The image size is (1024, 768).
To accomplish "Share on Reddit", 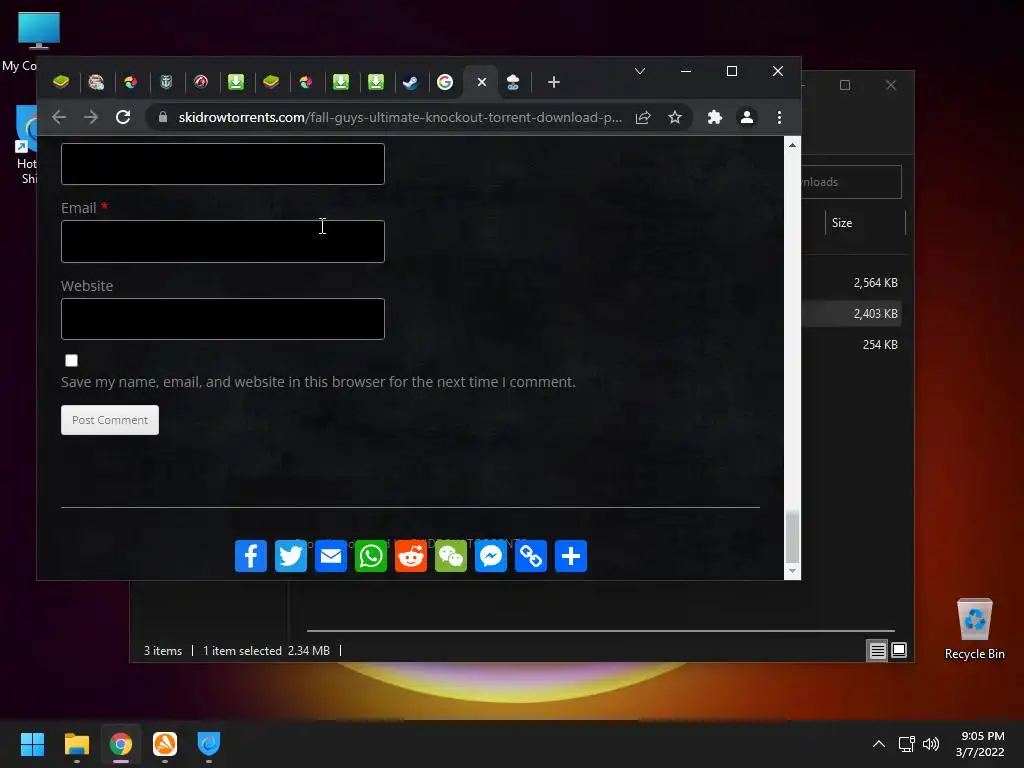I will pyautogui.click(x=411, y=556).
